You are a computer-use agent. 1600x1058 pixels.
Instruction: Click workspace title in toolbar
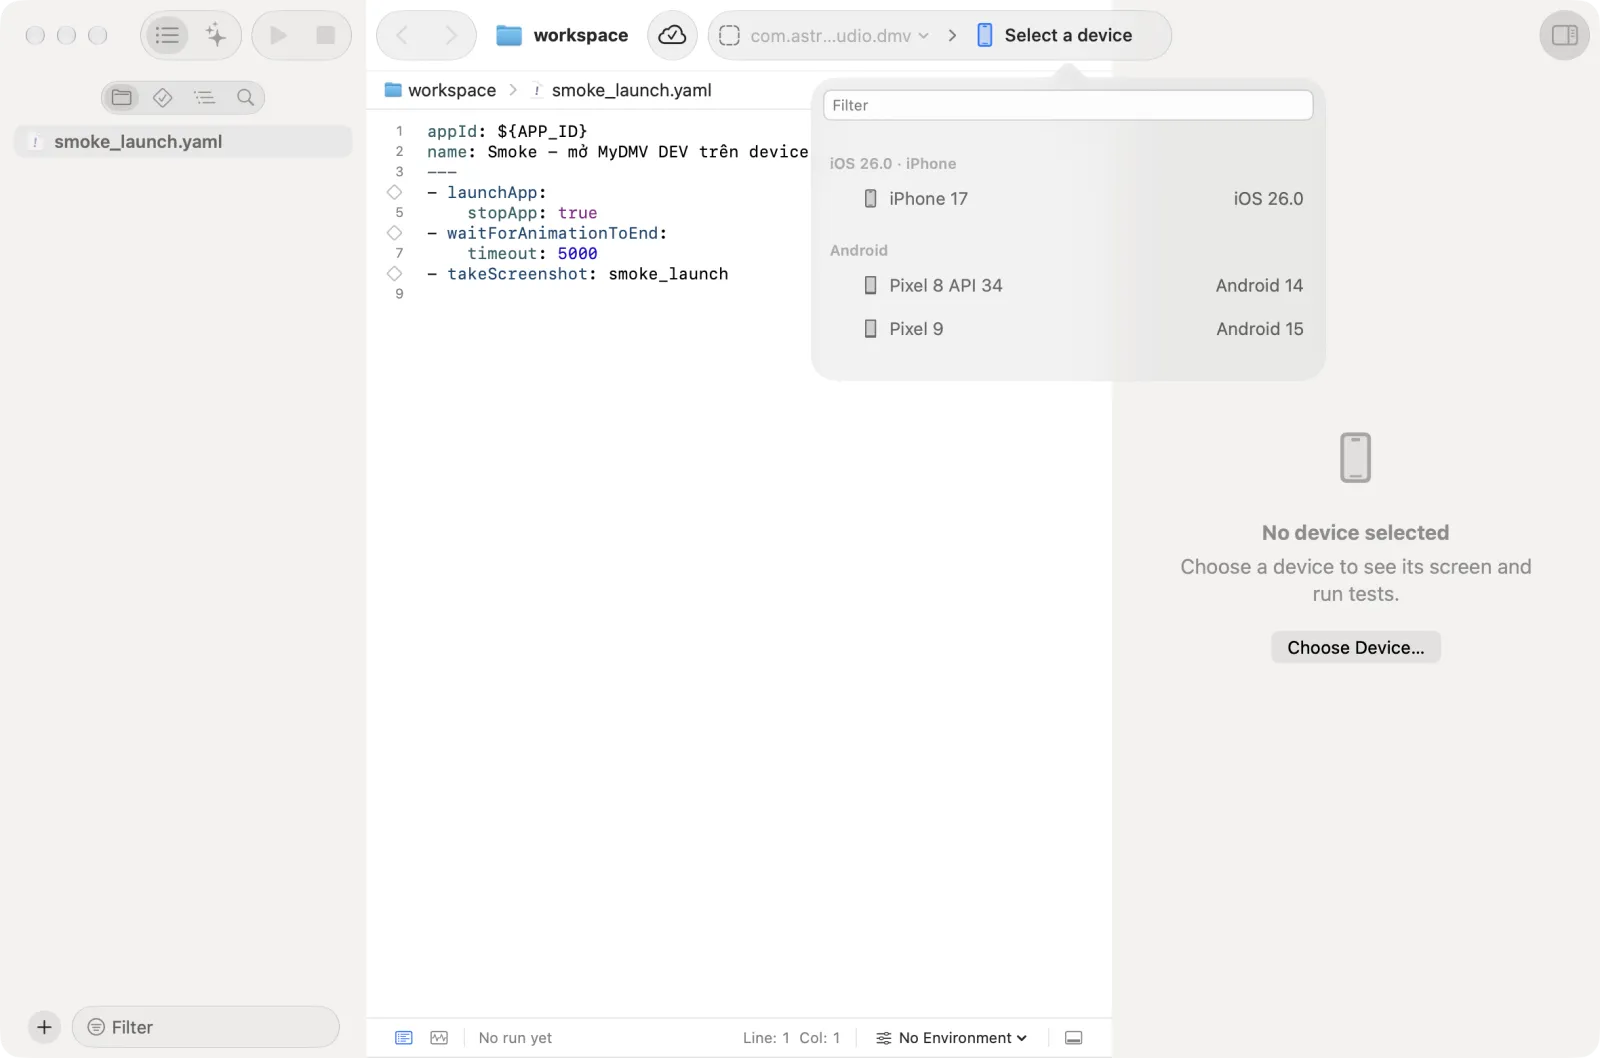(x=581, y=36)
